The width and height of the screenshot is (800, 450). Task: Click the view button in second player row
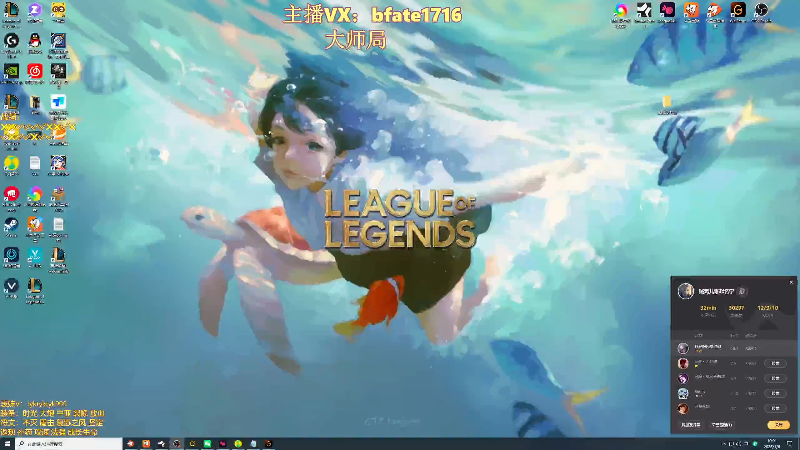(775, 363)
